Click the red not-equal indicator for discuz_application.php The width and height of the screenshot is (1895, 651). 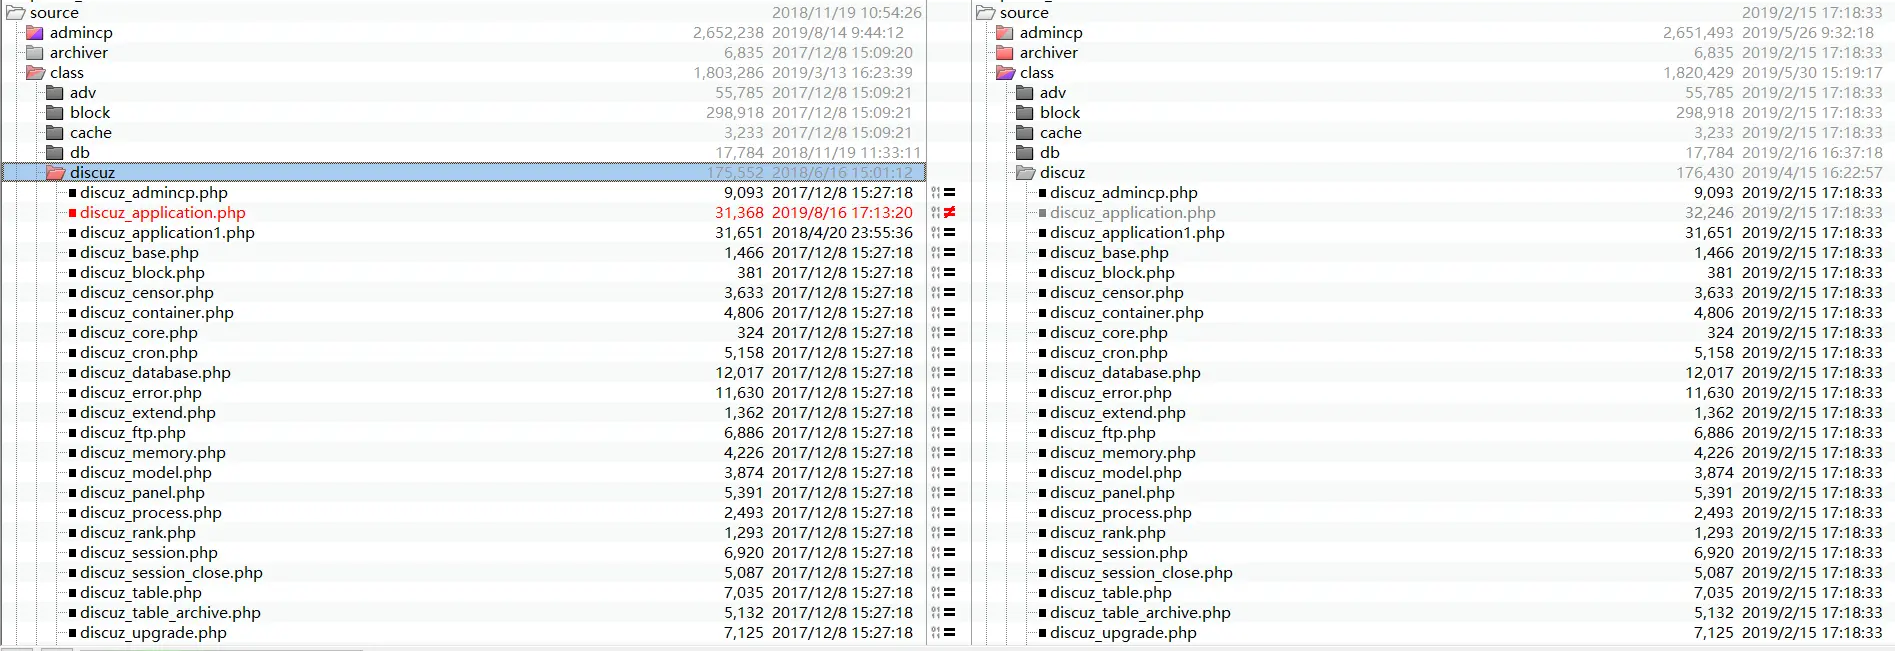[949, 213]
